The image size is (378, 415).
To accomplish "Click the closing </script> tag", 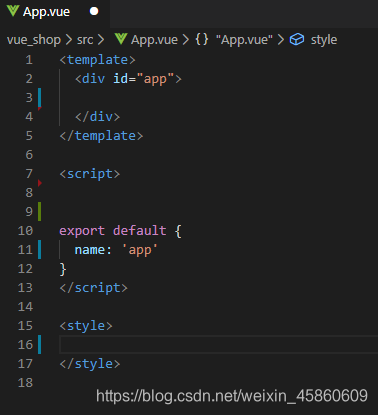I will (93, 288).
